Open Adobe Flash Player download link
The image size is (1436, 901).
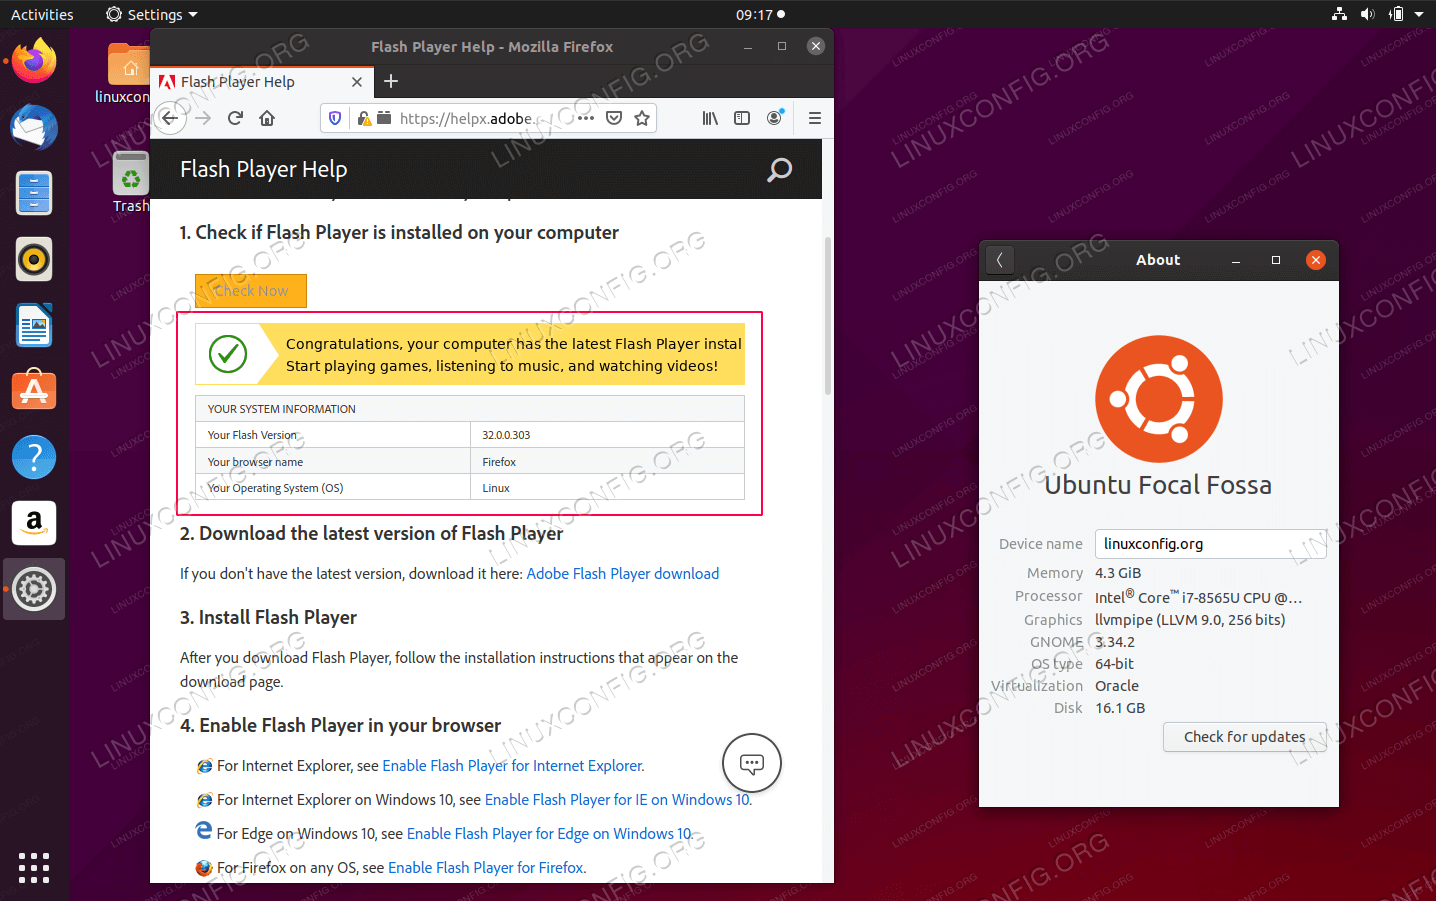pos(623,574)
